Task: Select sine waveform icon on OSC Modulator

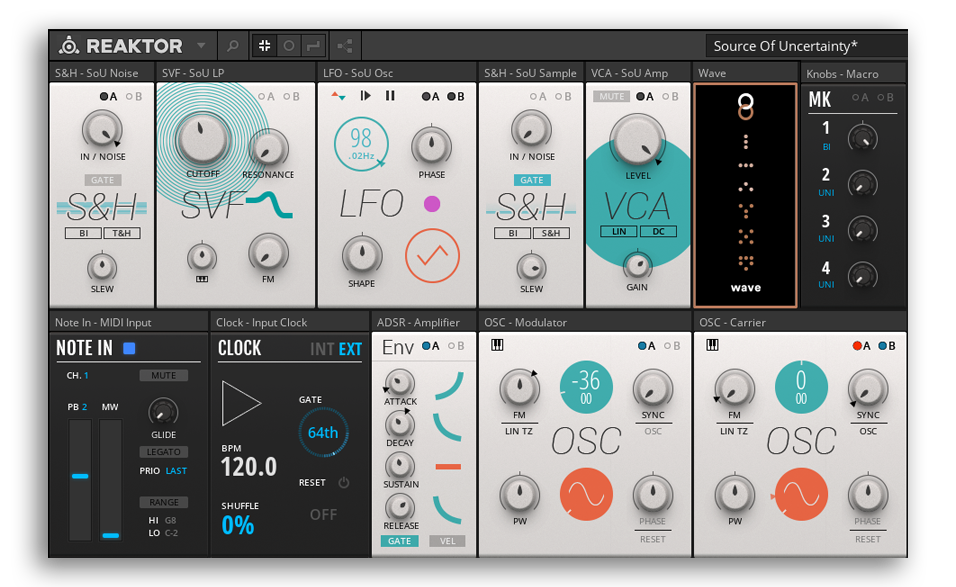Action: click(586, 494)
